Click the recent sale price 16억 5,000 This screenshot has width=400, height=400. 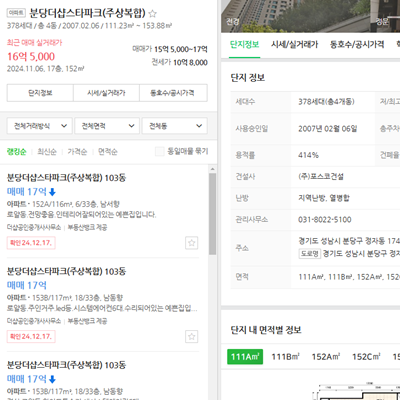click(x=31, y=57)
